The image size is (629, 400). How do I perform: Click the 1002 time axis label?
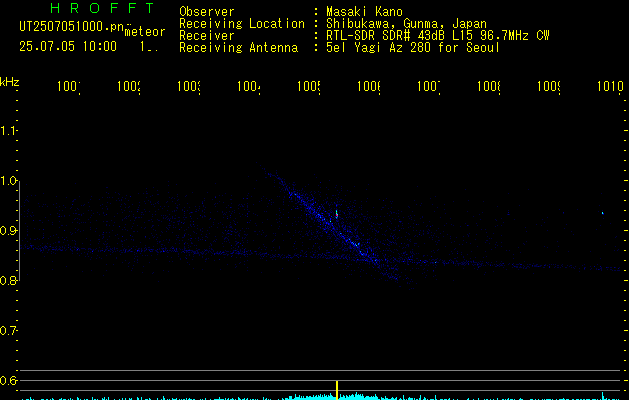tap(128, 86)
